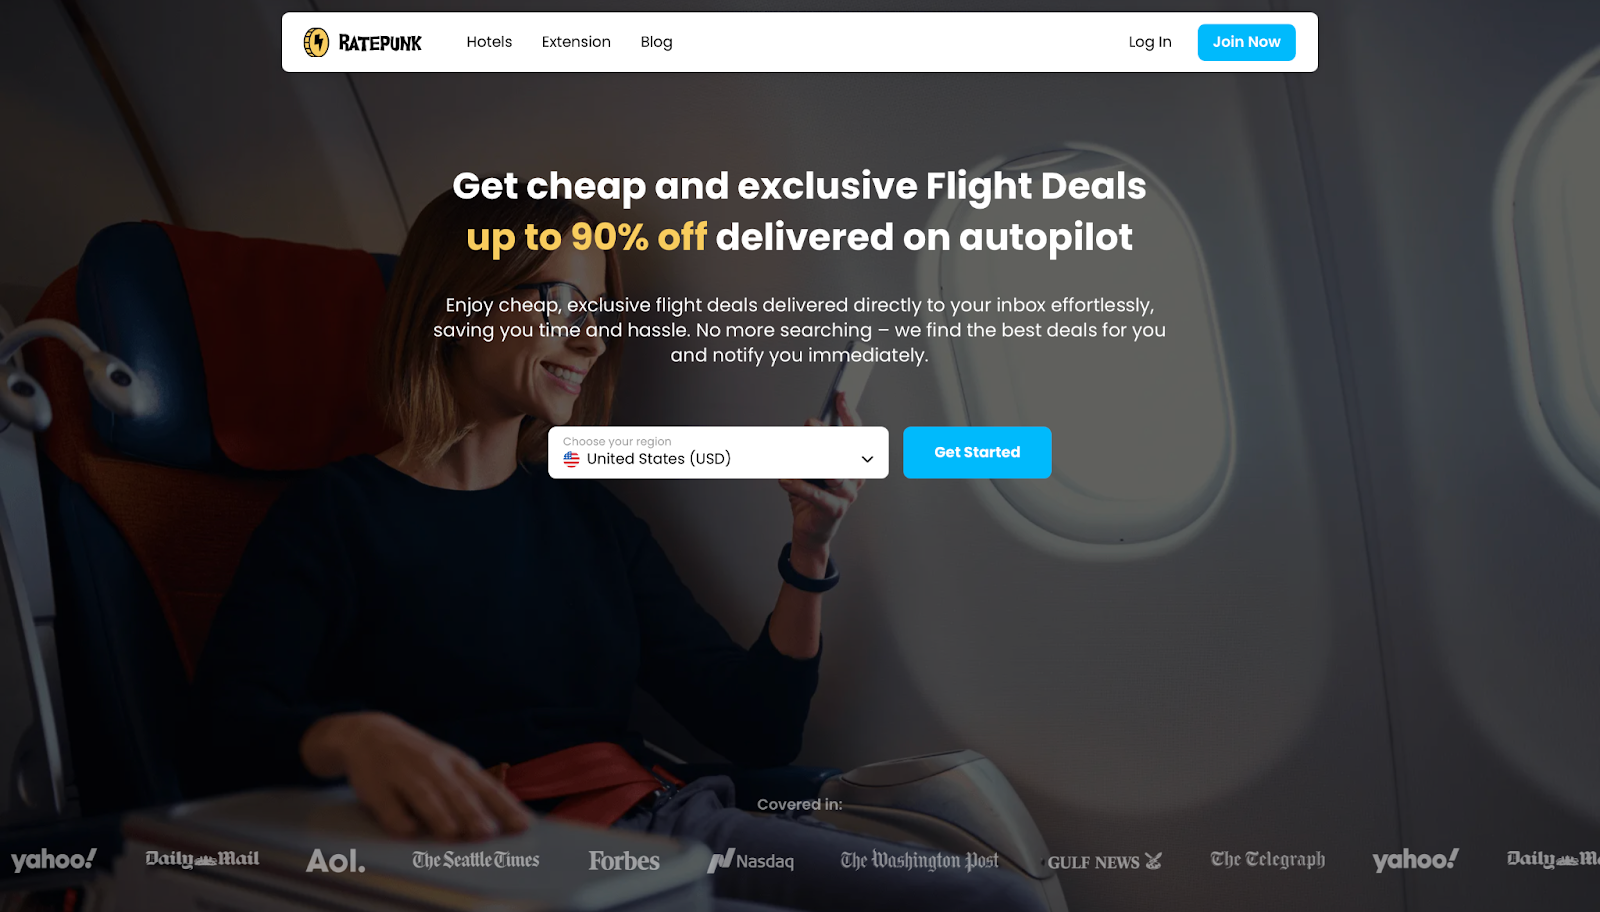Click The Seattle Times logo

coord(476,860)
